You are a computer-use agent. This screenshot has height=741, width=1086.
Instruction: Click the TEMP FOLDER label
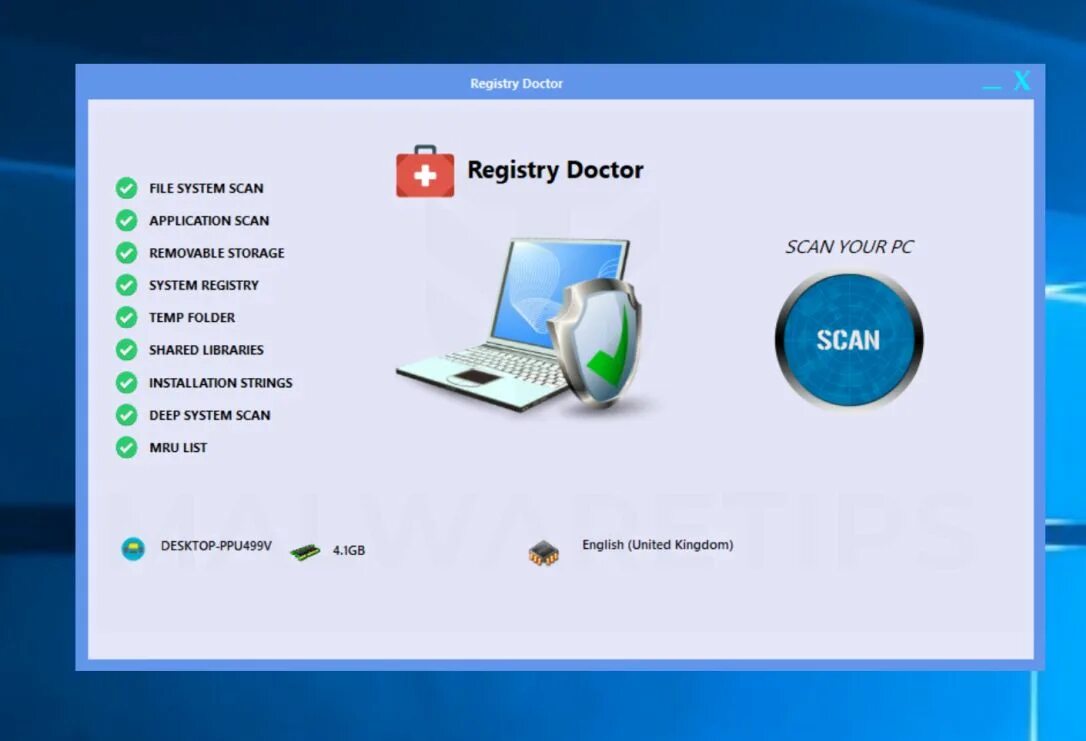coord(192,318)
